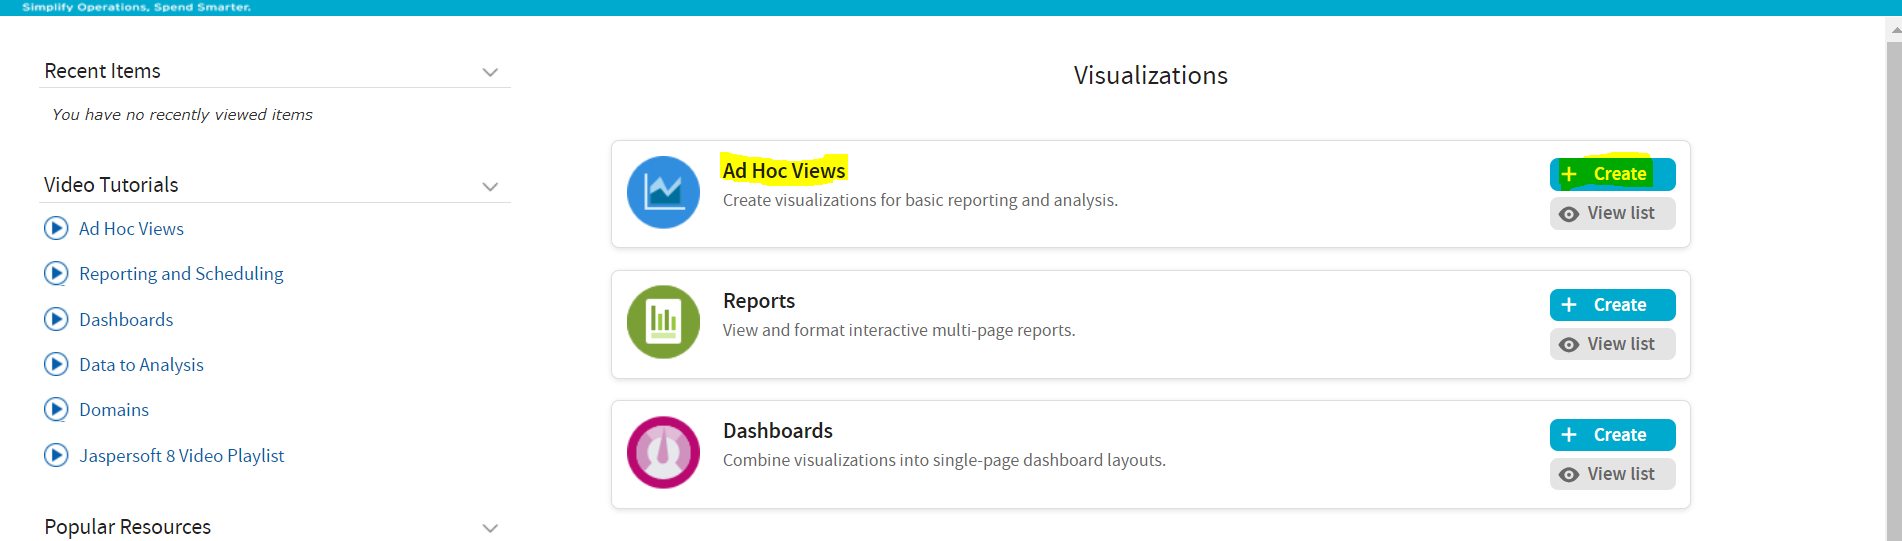Click the green Reports icon
This screenshot has height=541, width=1902.
[663, 322]
